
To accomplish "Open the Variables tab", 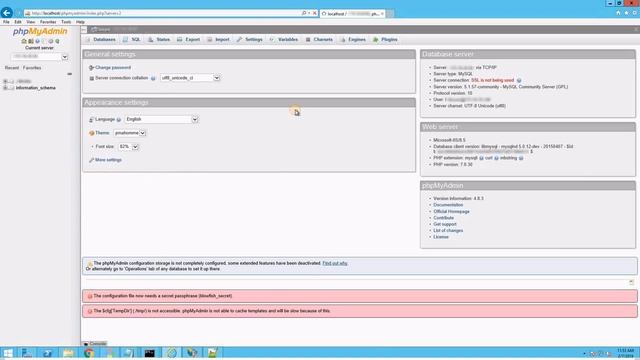I will tap(284, 40).
